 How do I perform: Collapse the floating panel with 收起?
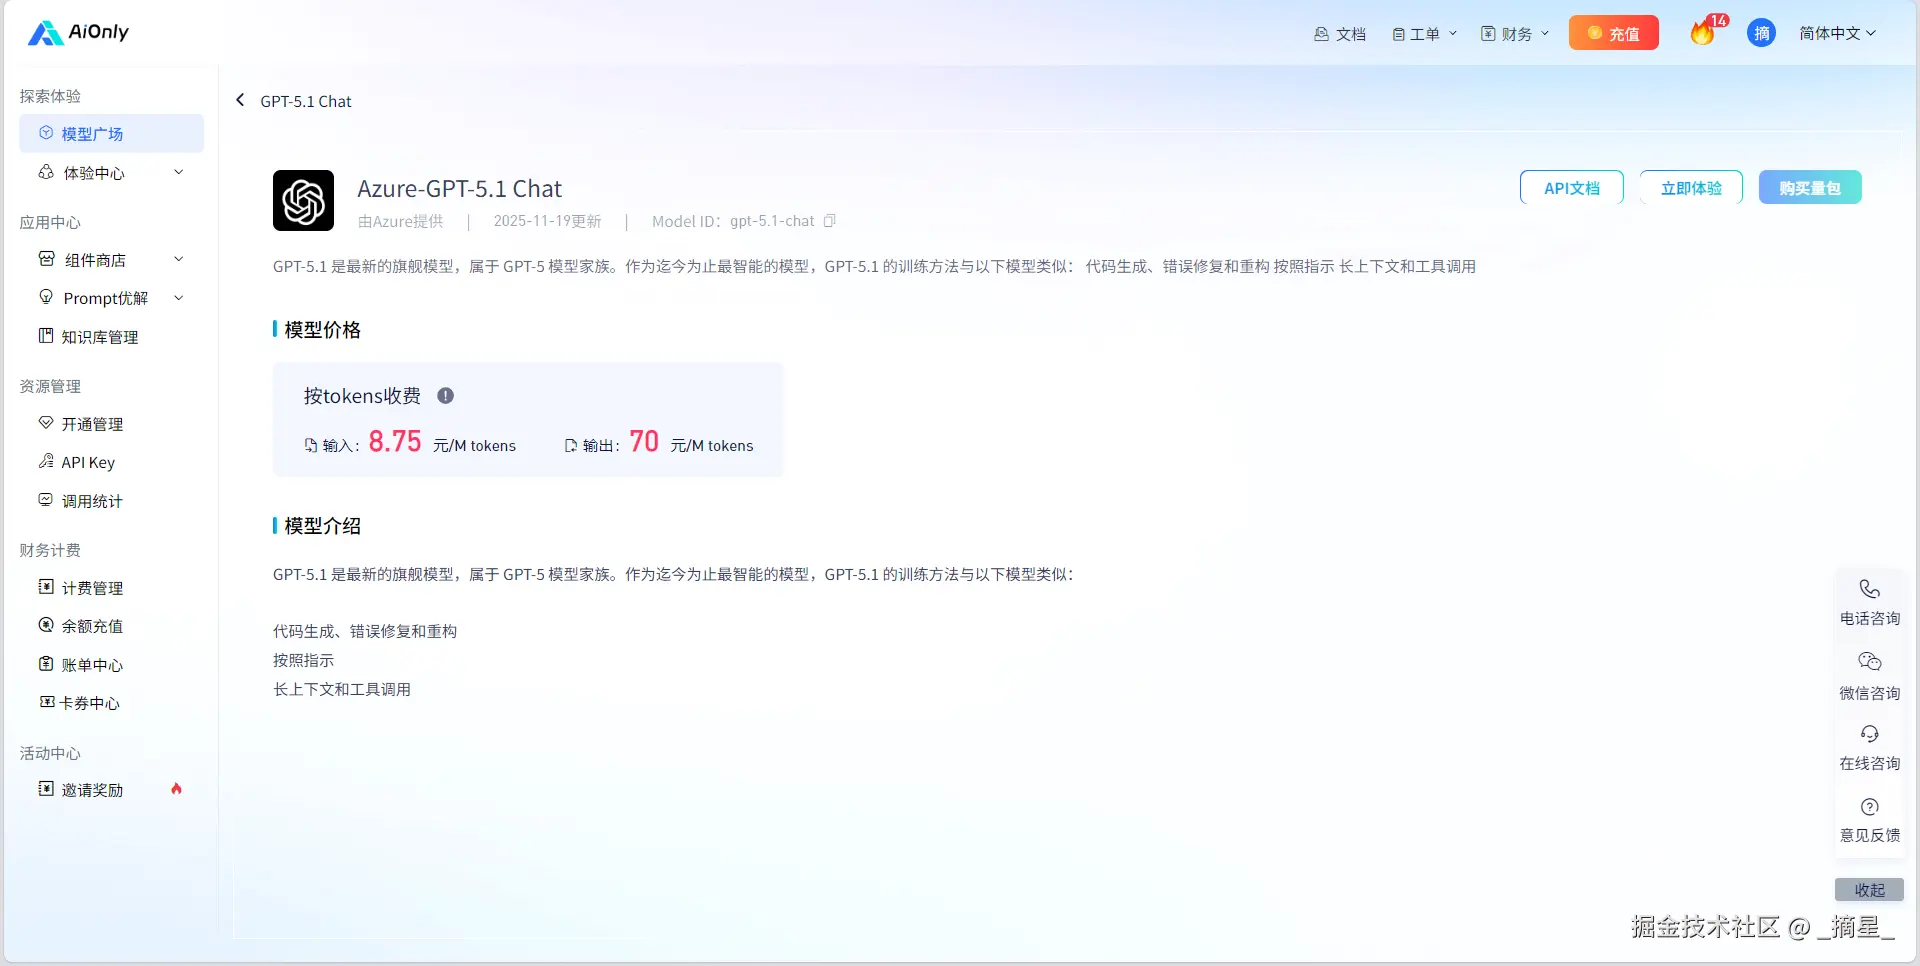(x=1869, y=890)
